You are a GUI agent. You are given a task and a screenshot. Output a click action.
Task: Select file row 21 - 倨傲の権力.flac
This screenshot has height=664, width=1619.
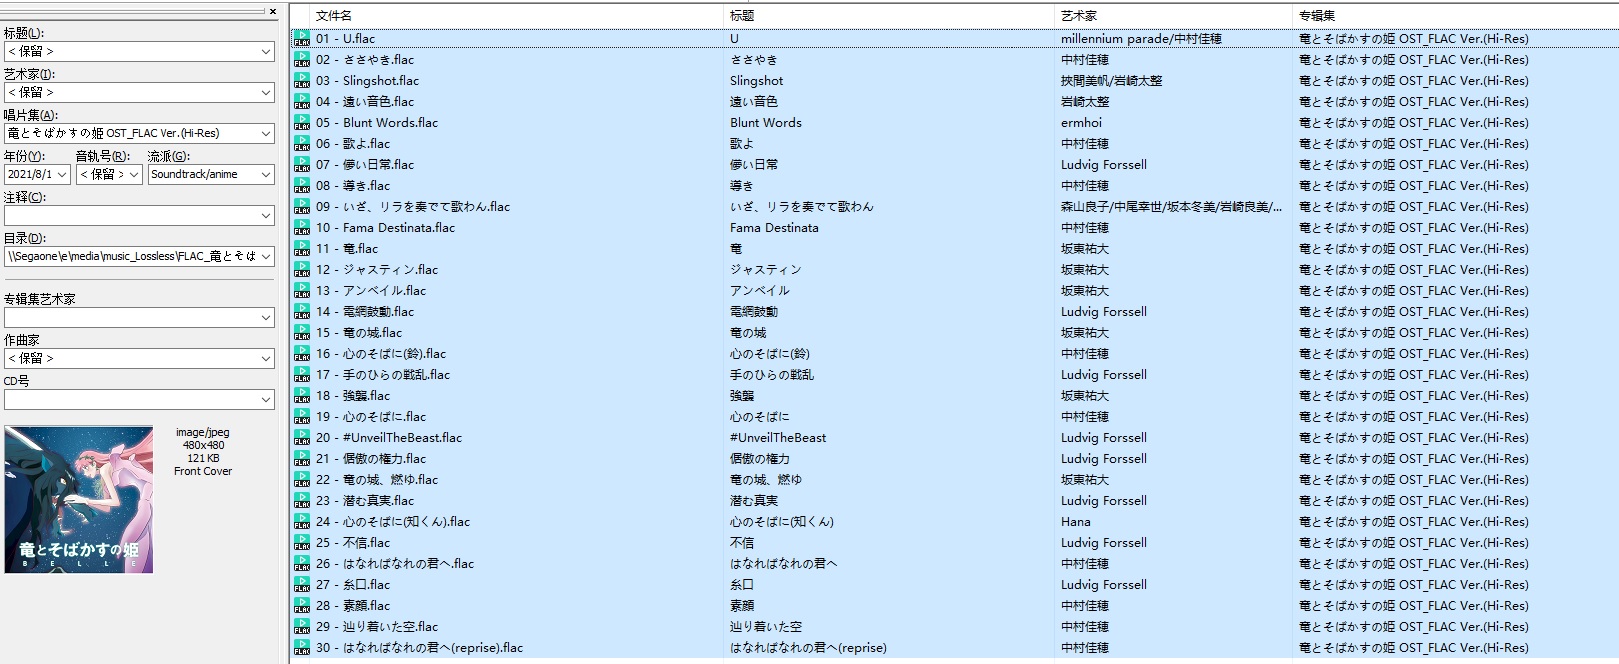(954, 459)
